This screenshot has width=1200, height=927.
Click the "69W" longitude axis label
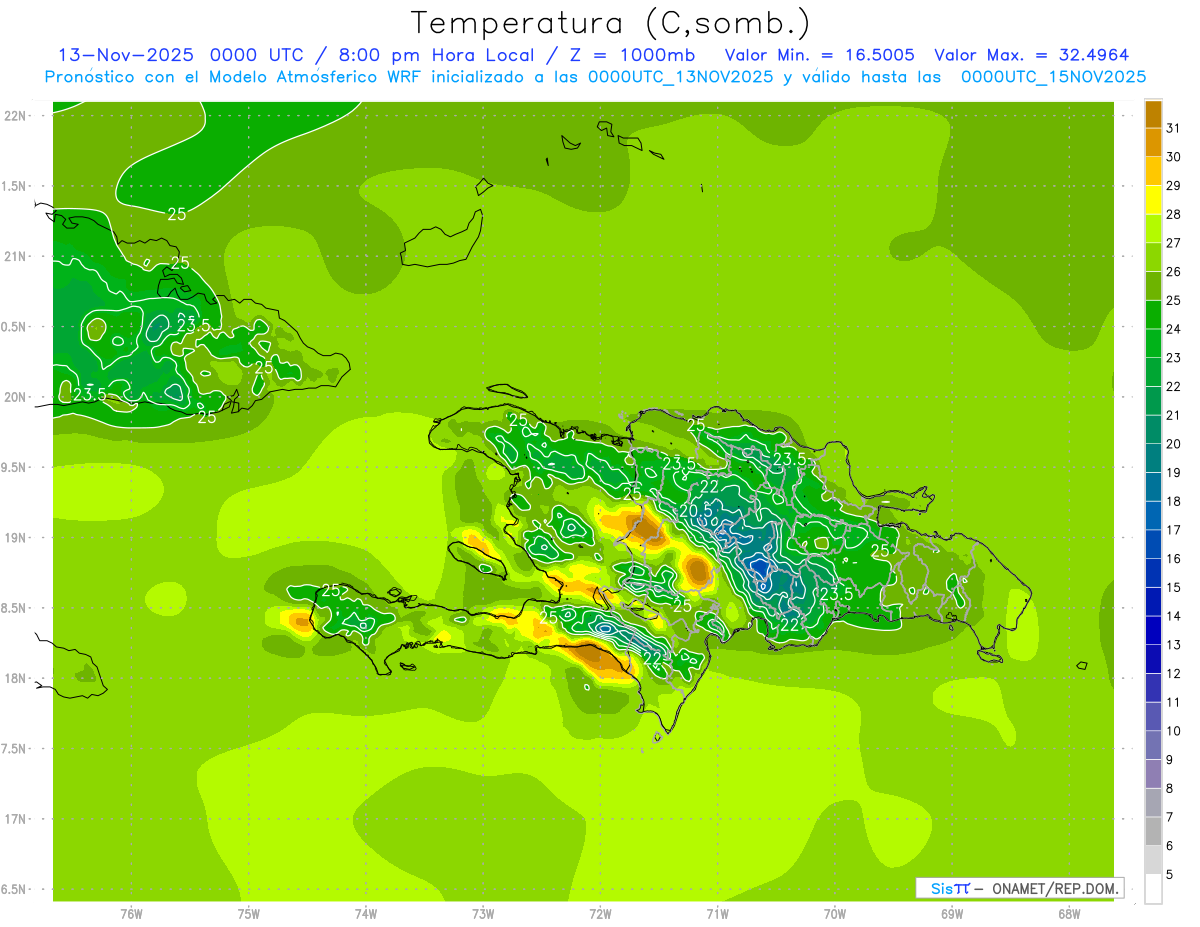(952, 914)
